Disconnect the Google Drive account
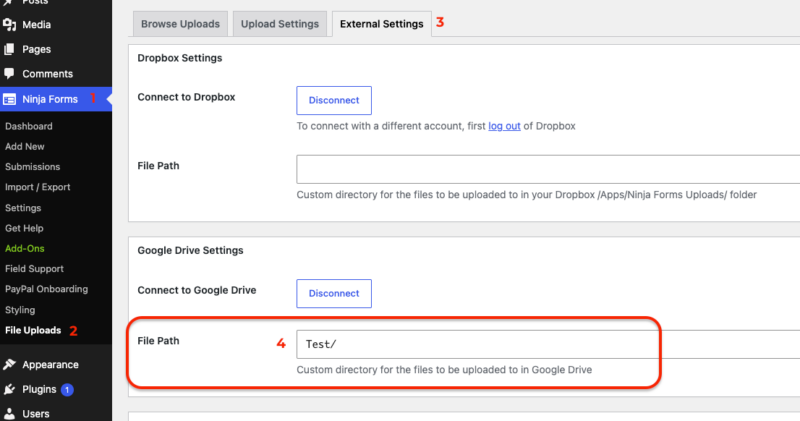Viewport: 800px width, 421px height. click(x=334, y=293)
